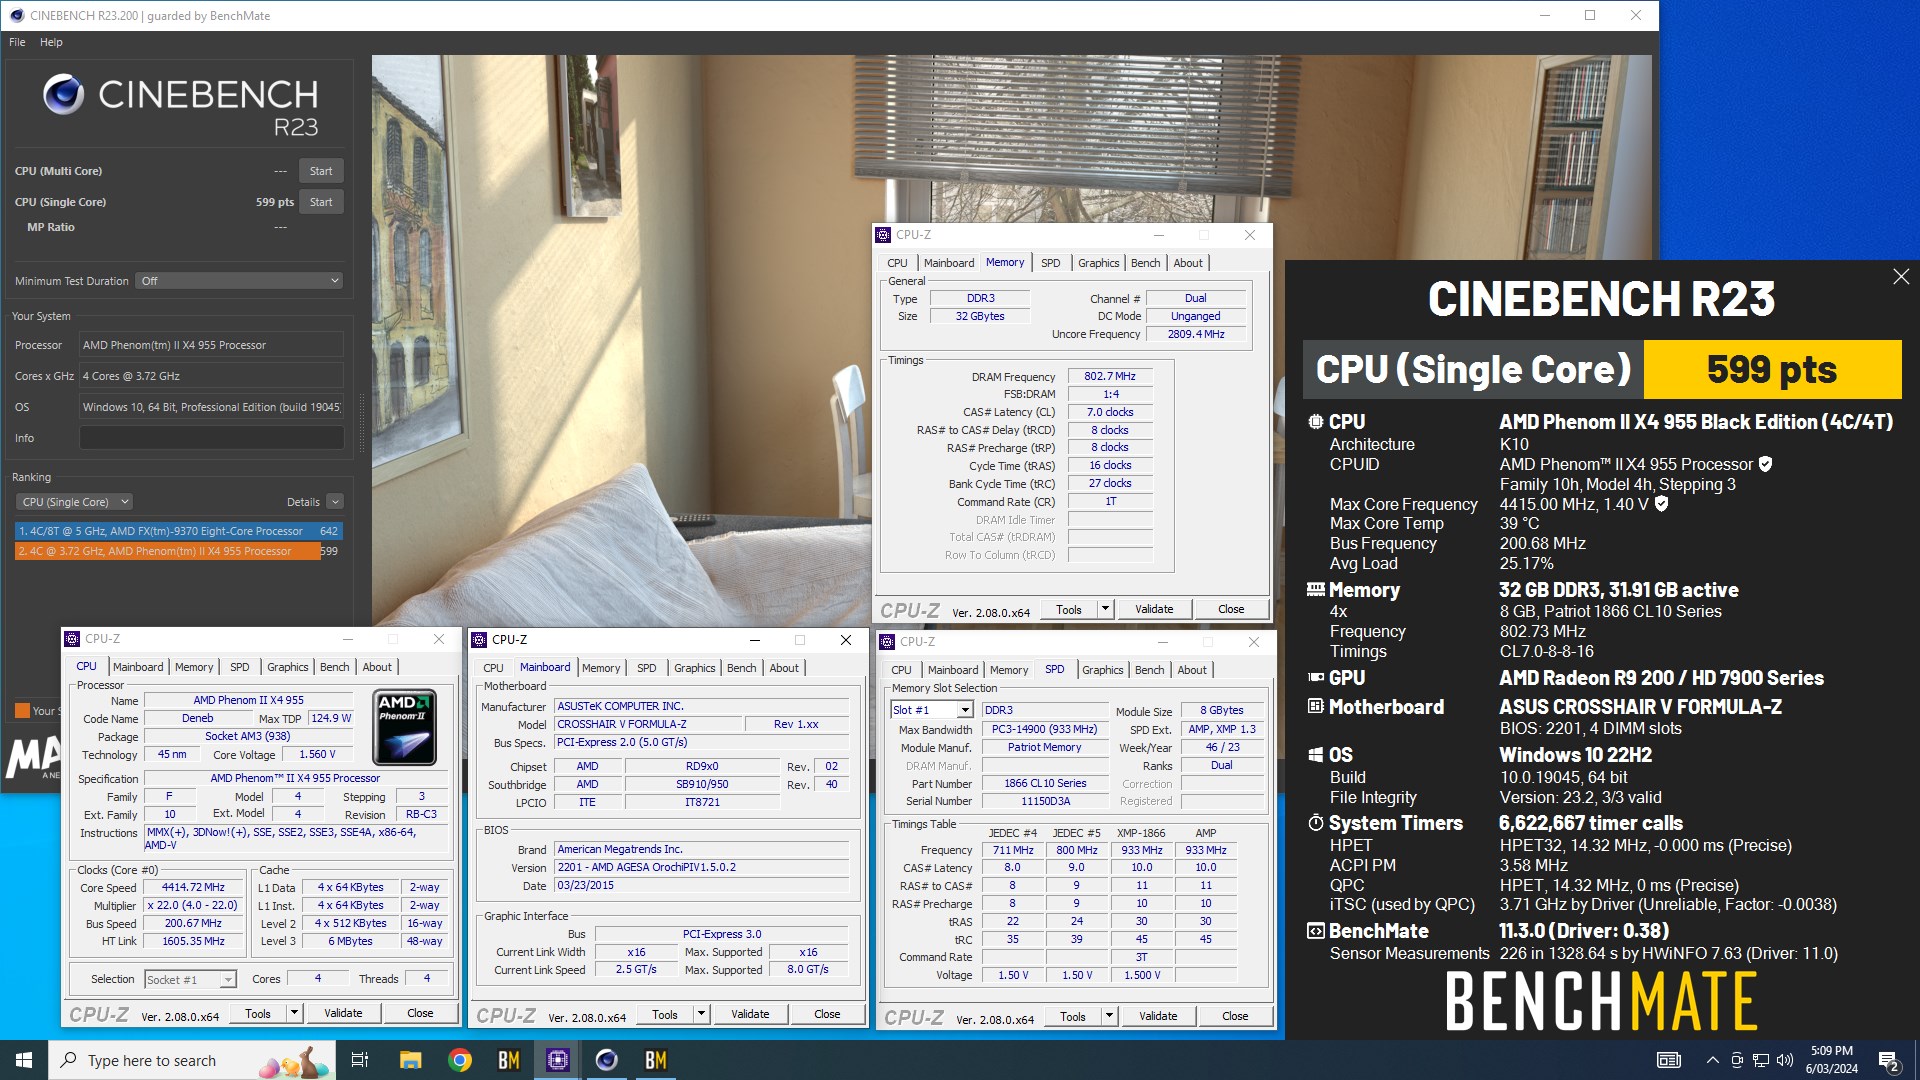Open the Minimum Test Duration dropdown
Screen dimensions: 1920x1080
pyautogui.click(x=240, y=281)
